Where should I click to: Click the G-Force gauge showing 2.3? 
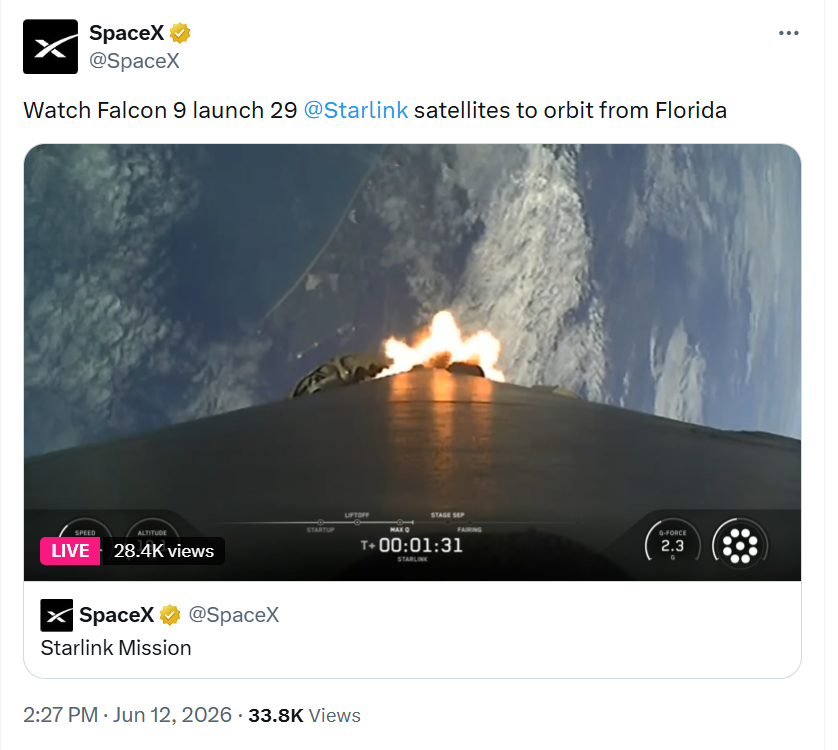(672, 544)
